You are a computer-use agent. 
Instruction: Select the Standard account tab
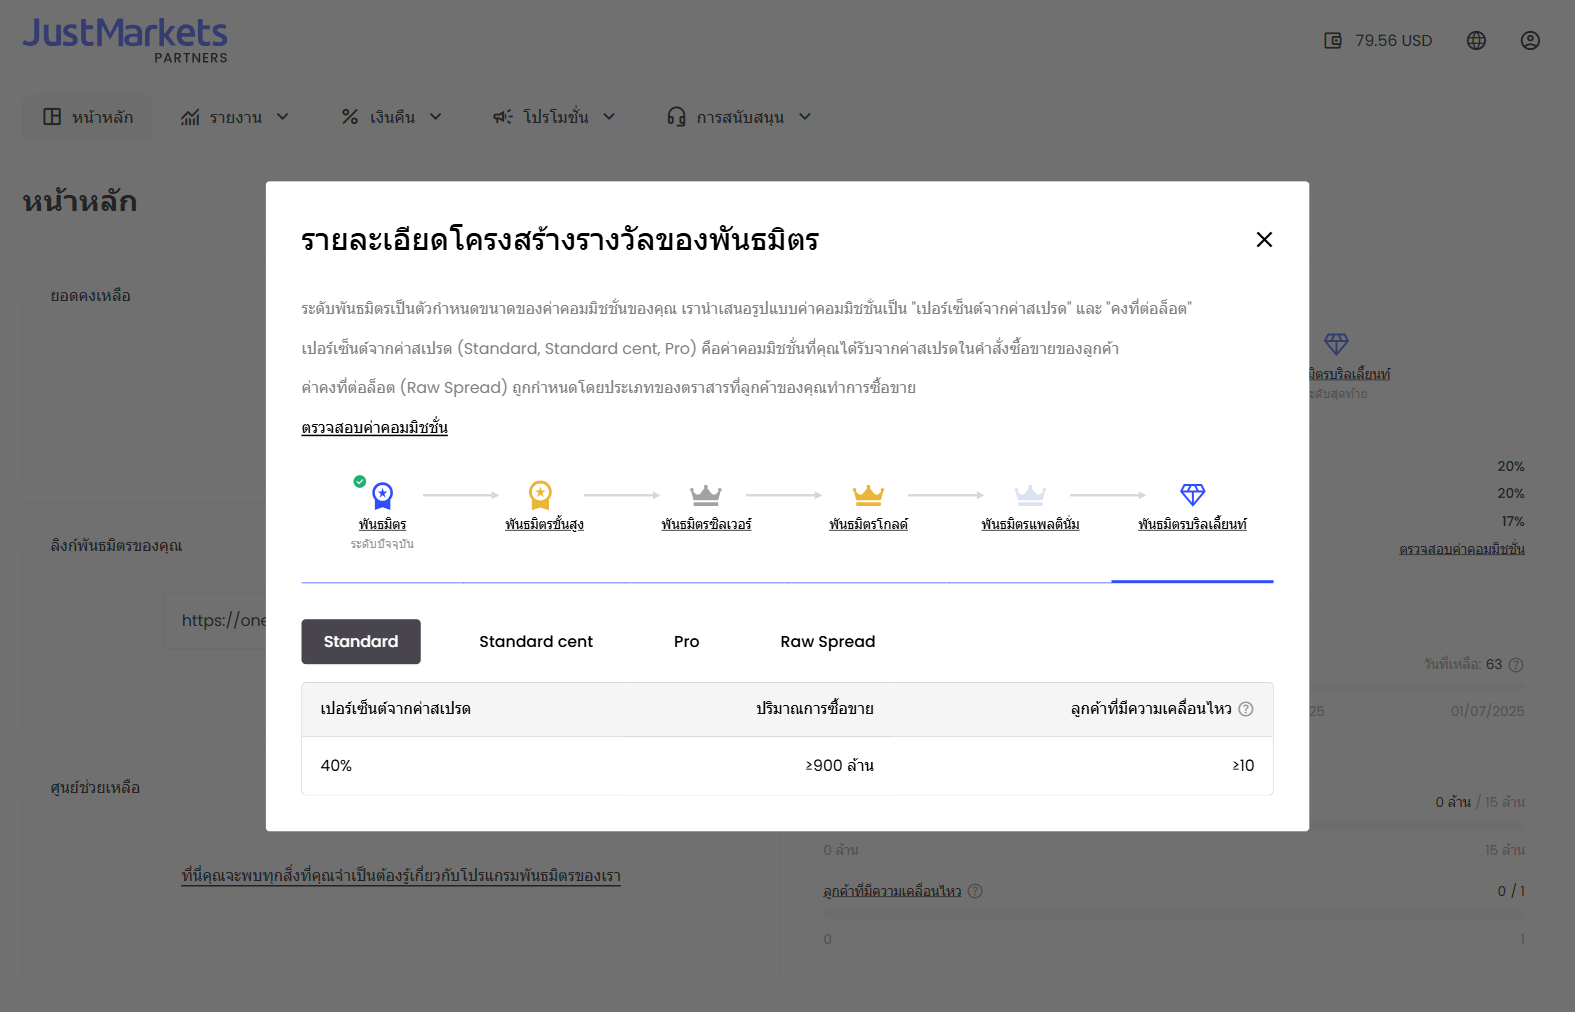pyautogui.click(x=361, y=642)
